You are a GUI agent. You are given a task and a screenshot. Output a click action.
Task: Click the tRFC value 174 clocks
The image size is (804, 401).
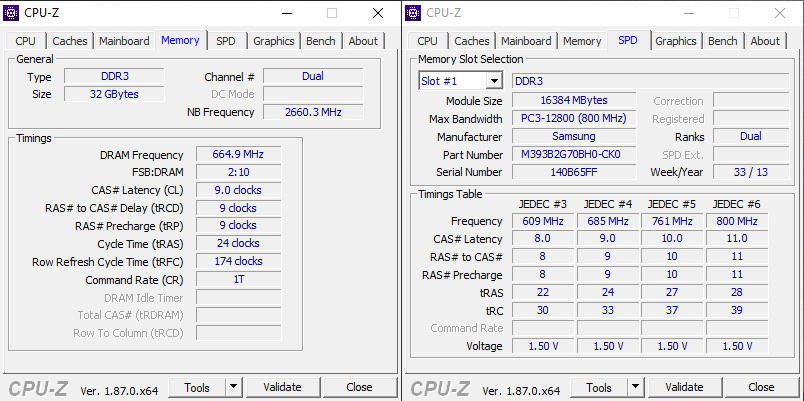[x=238, y=262]
